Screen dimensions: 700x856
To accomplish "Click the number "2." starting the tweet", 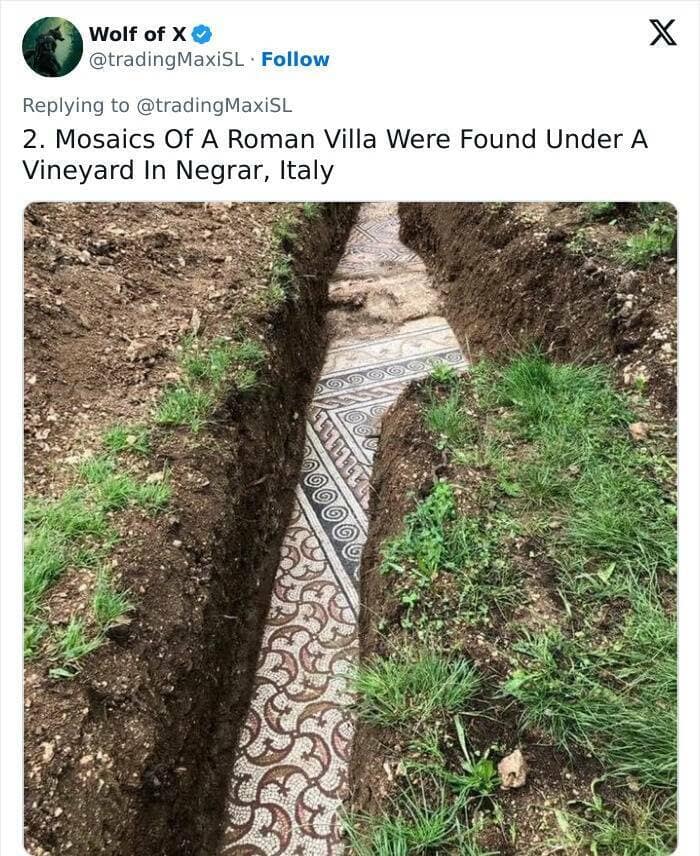I will tap(34, 139).
